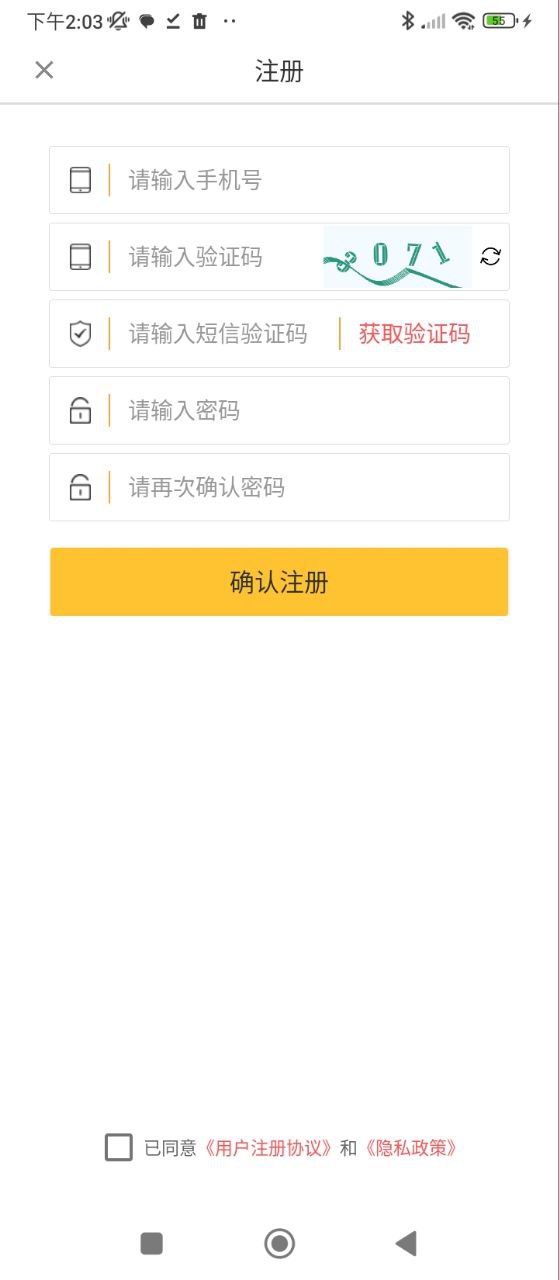Open the 《用户注册协议》 link
Screen dimensions: 559x1280
[268, 1148]
